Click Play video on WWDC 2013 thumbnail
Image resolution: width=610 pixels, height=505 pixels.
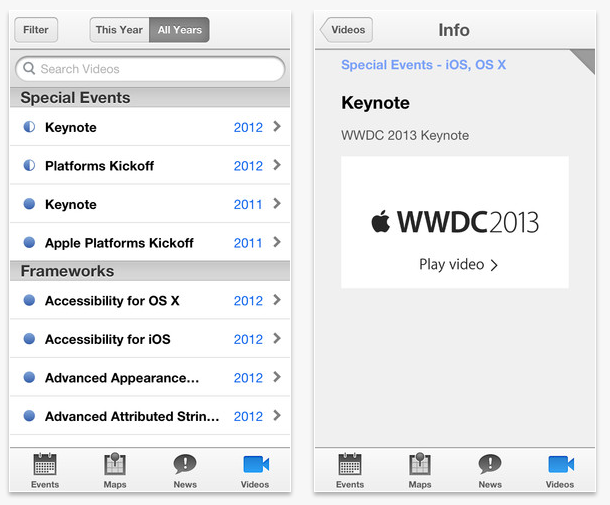[x=458, y=265]
